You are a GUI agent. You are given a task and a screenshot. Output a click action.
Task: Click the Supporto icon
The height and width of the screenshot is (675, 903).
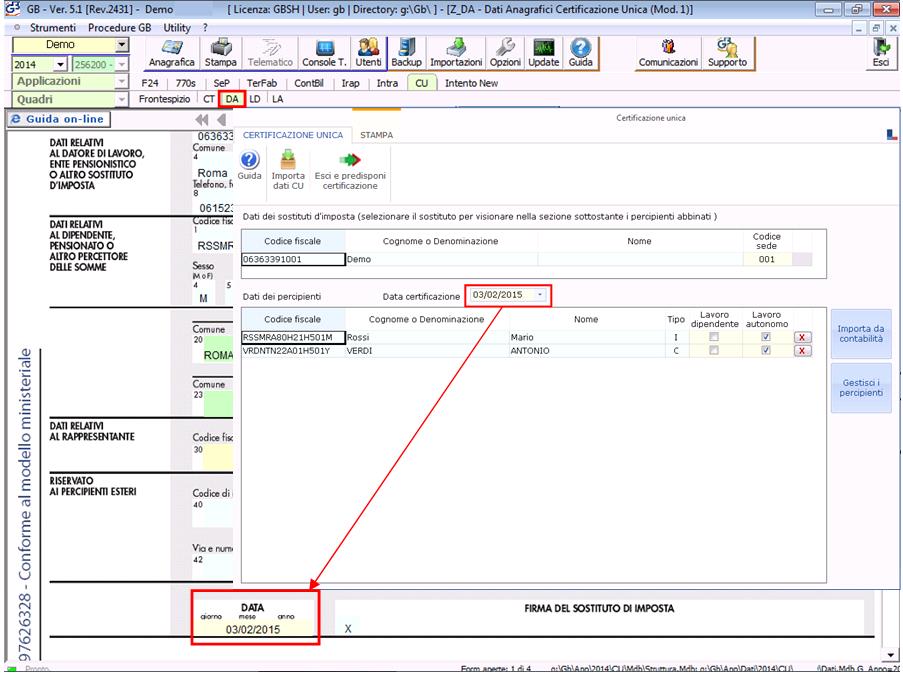pos(727,54)
